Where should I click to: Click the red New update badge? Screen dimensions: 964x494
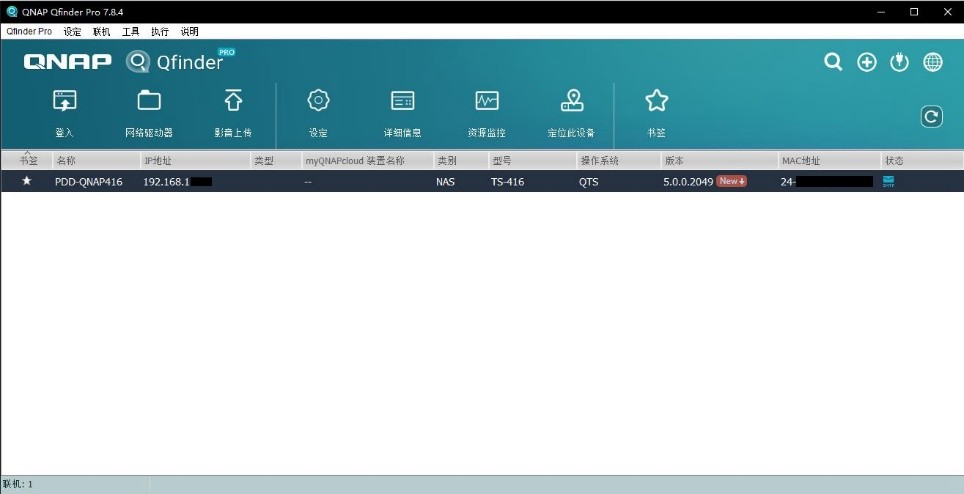coord(732,181)
